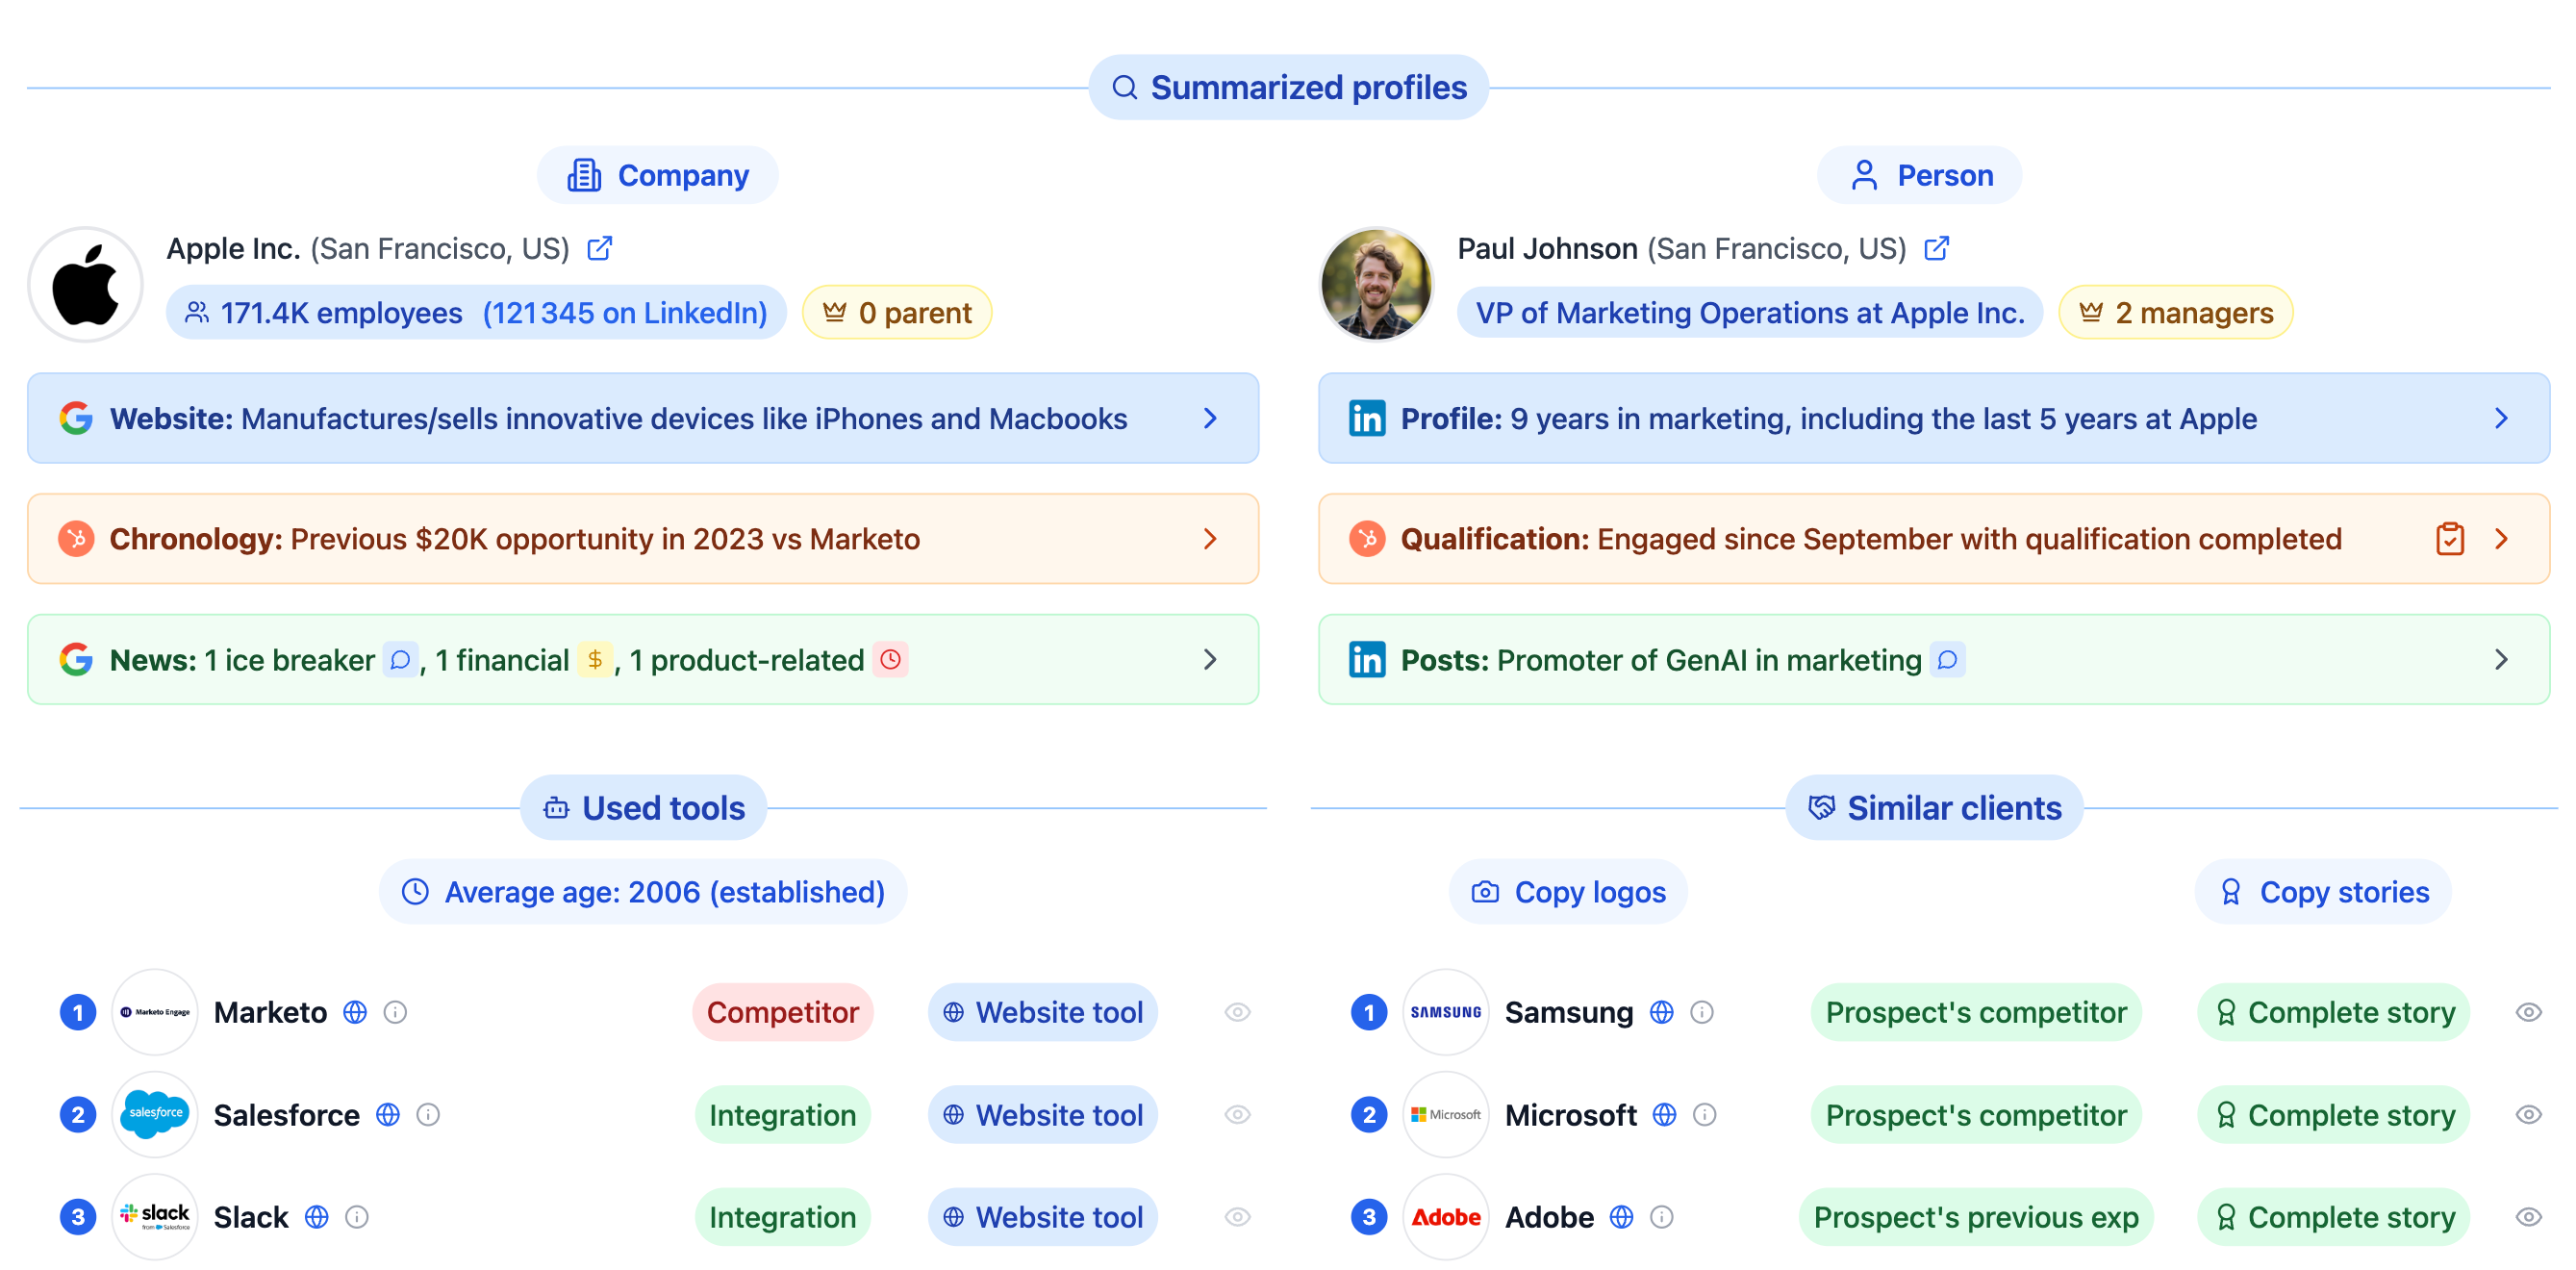This screenshot has height=1270, width=2576.
Task: Open Paul Johnson external link icon
Action: [1936, 248]
